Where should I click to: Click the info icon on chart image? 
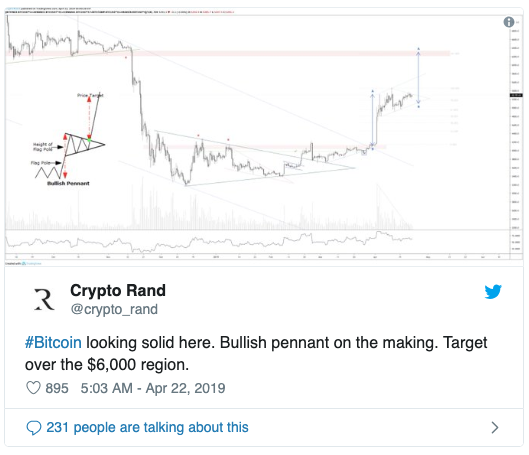coord(508,22)
